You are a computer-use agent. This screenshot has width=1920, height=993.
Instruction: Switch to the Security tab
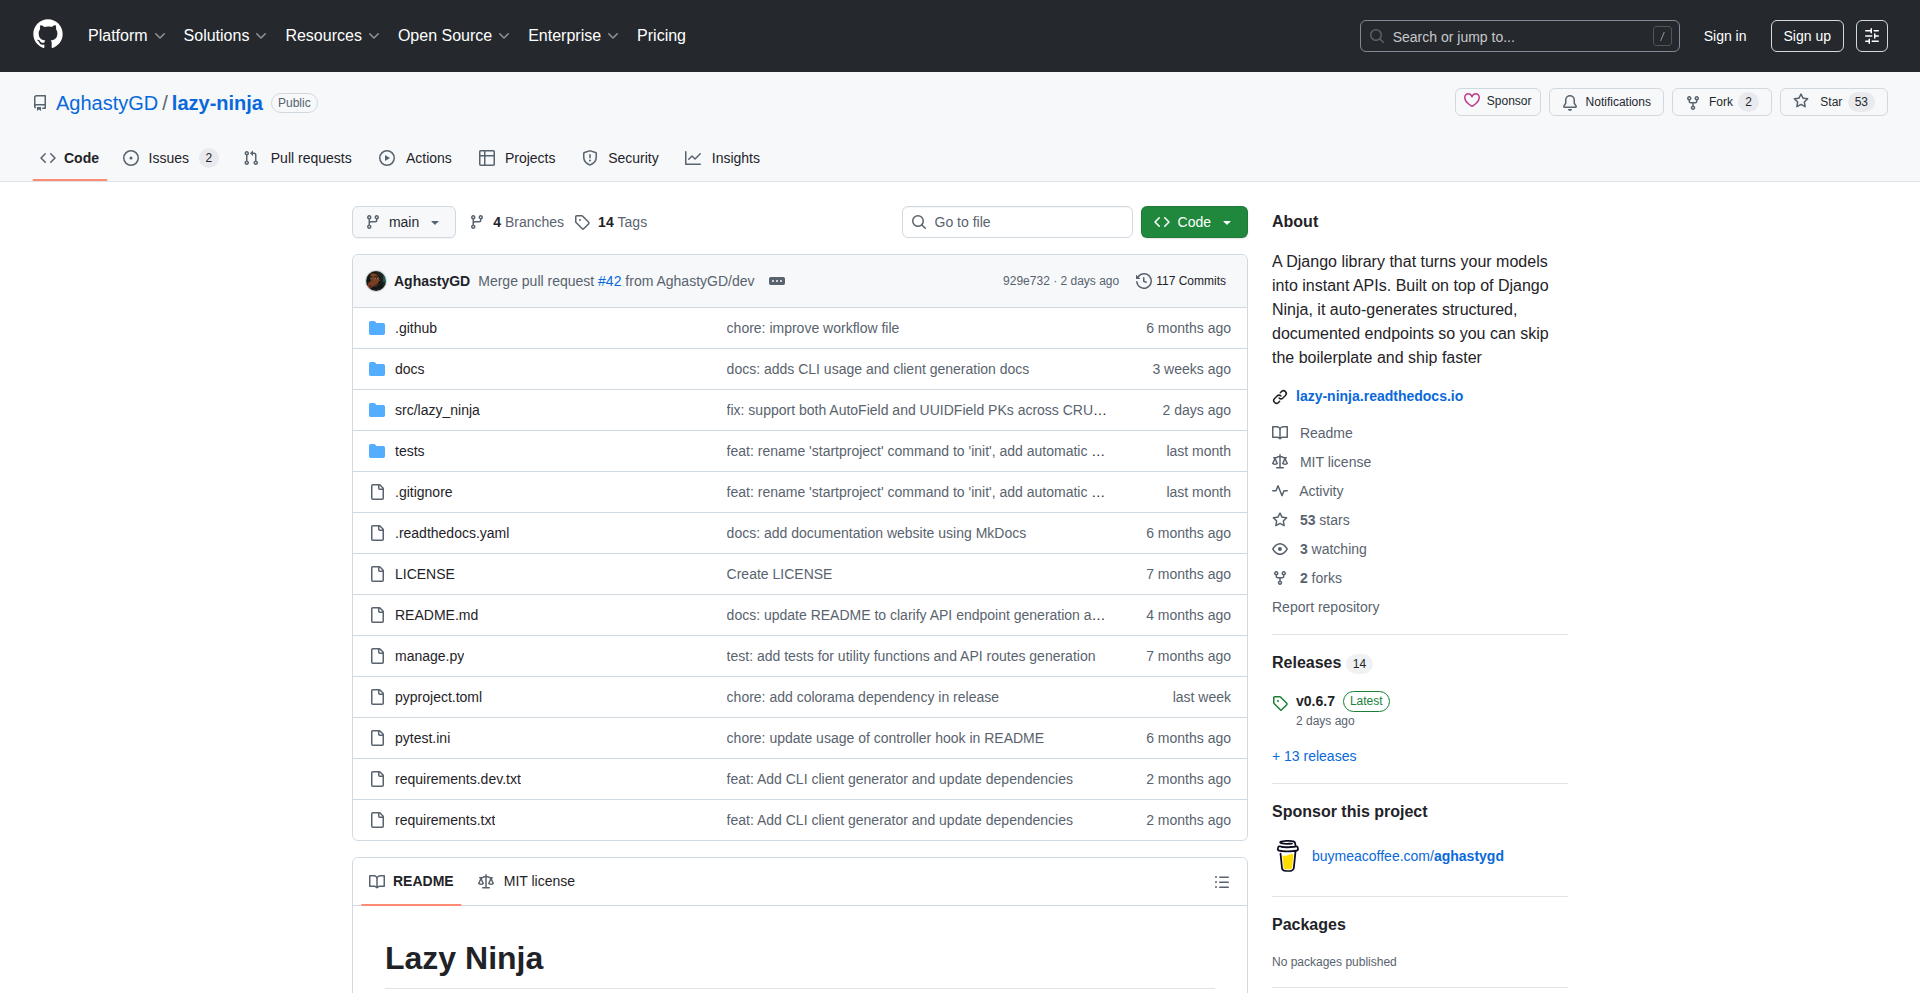pos(621,158)
